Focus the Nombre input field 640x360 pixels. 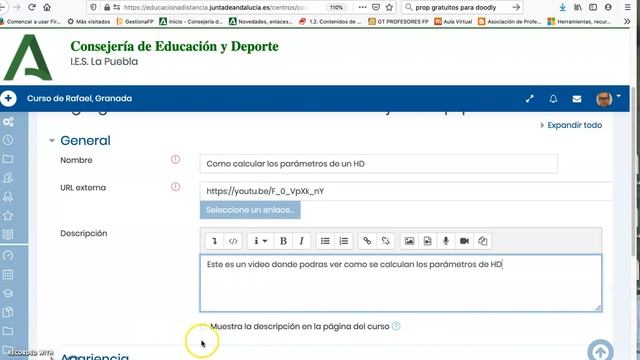point(379,164)
